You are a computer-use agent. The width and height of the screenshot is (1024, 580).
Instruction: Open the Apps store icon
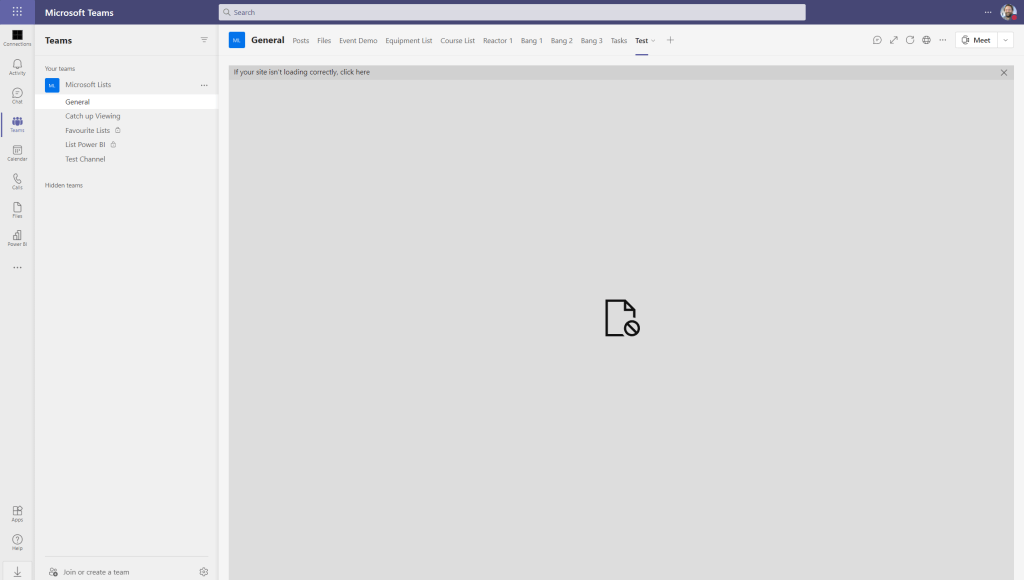17,513
